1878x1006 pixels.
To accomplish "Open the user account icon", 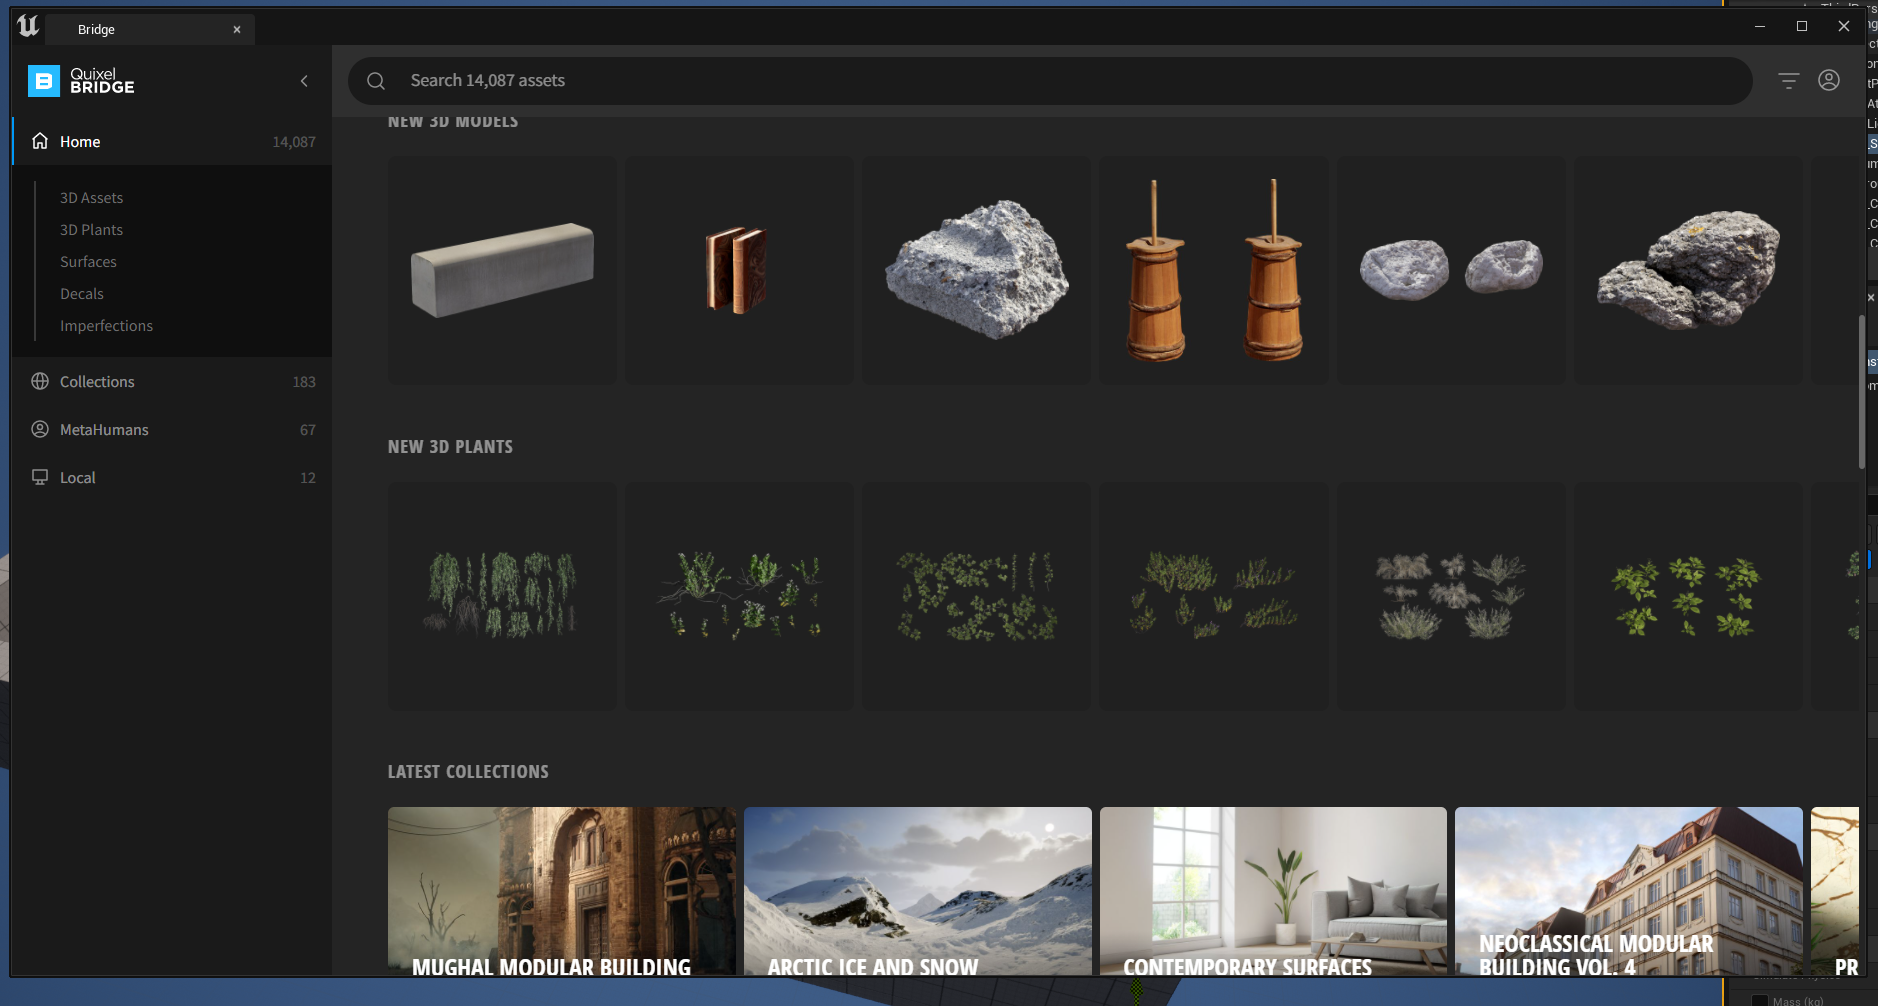I will (1829, 80).
